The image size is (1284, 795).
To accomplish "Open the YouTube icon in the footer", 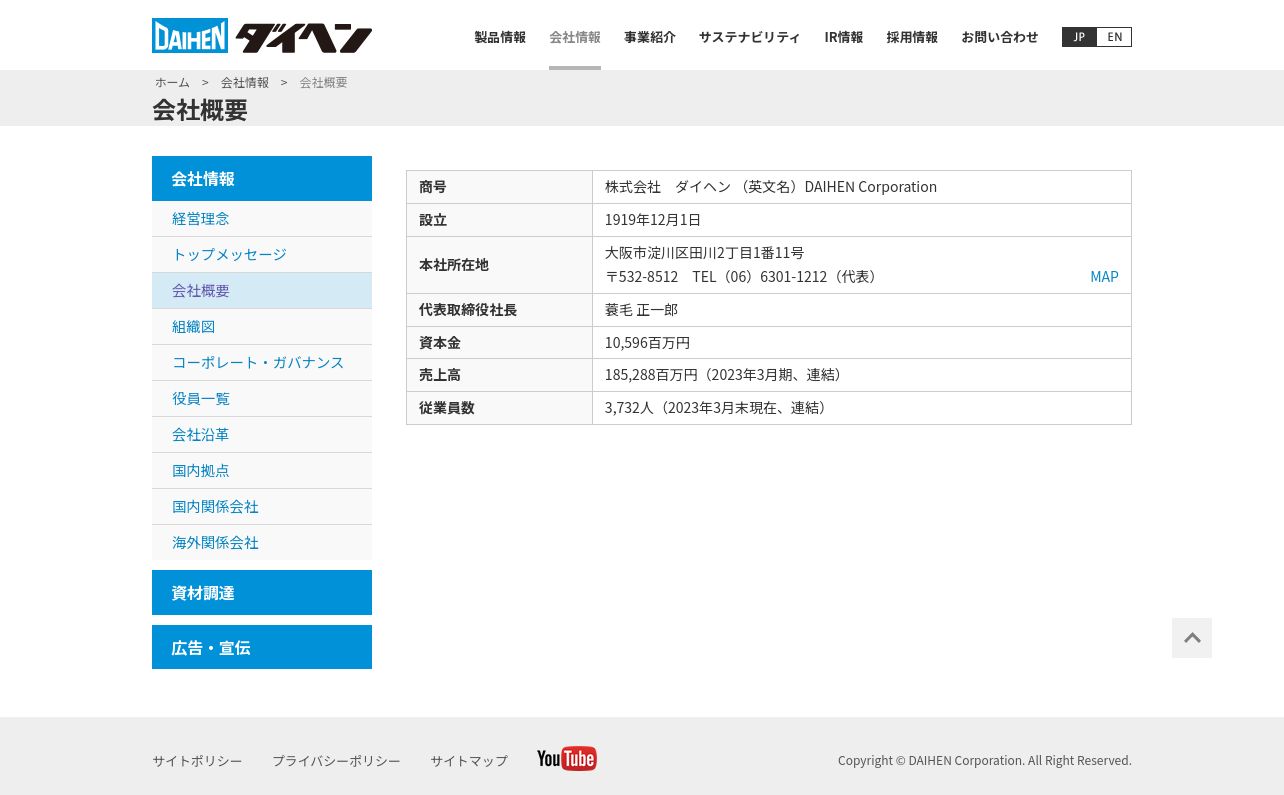I will (567, 759).
